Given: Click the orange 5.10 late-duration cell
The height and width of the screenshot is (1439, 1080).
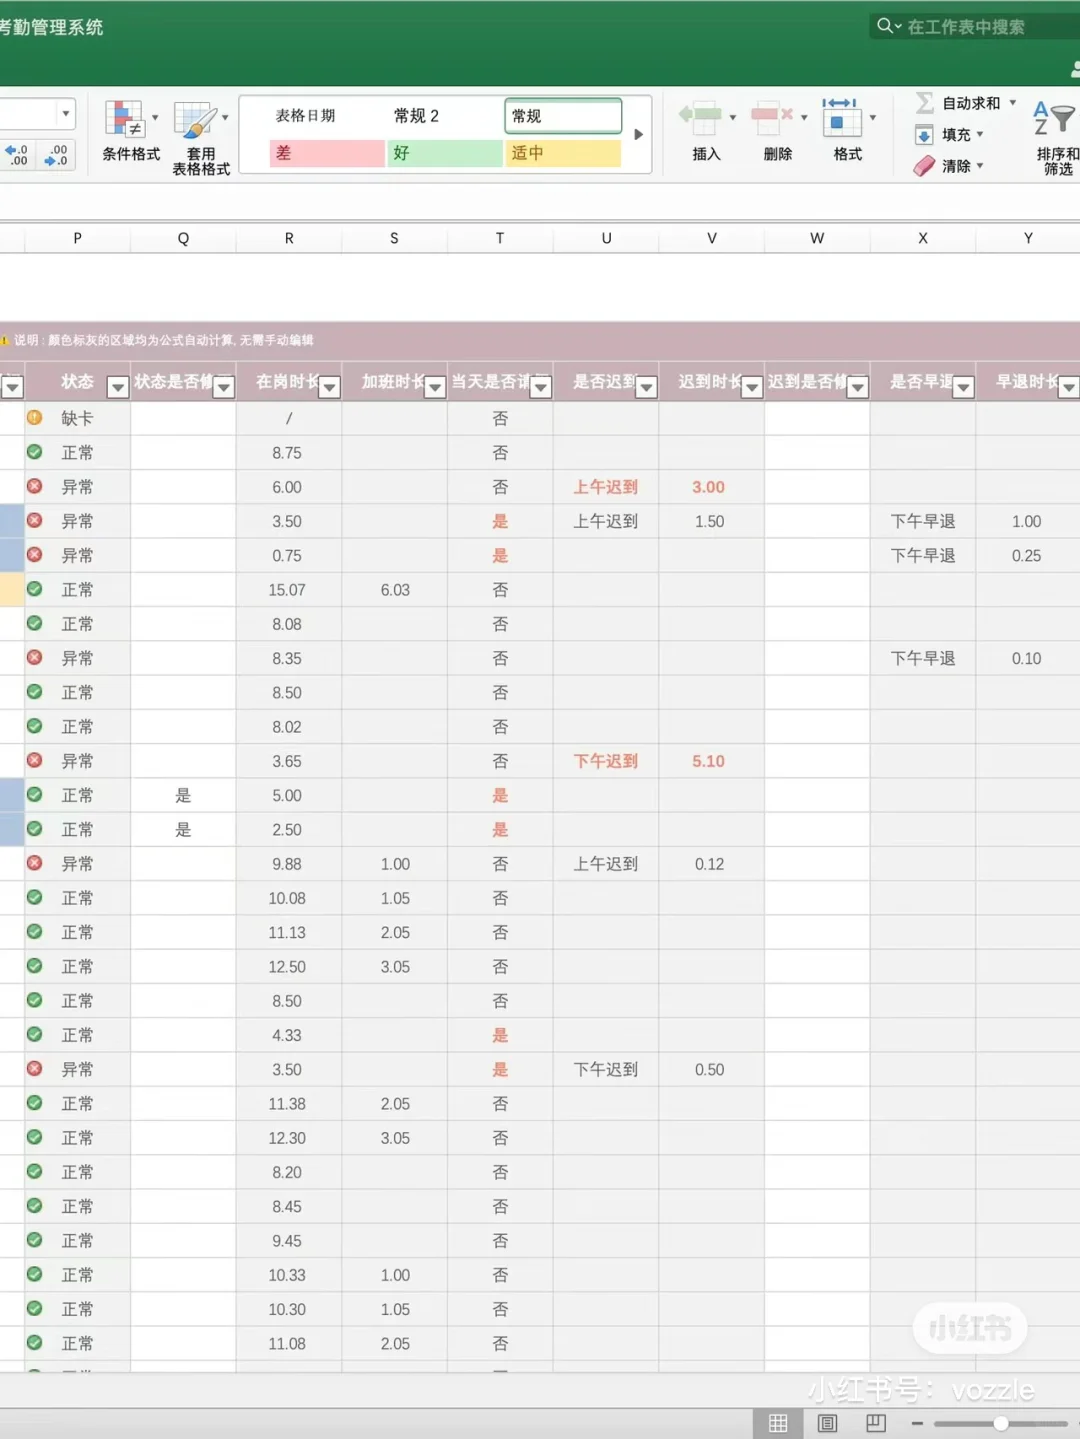Looking at the screenshot, I should [711, 761].
